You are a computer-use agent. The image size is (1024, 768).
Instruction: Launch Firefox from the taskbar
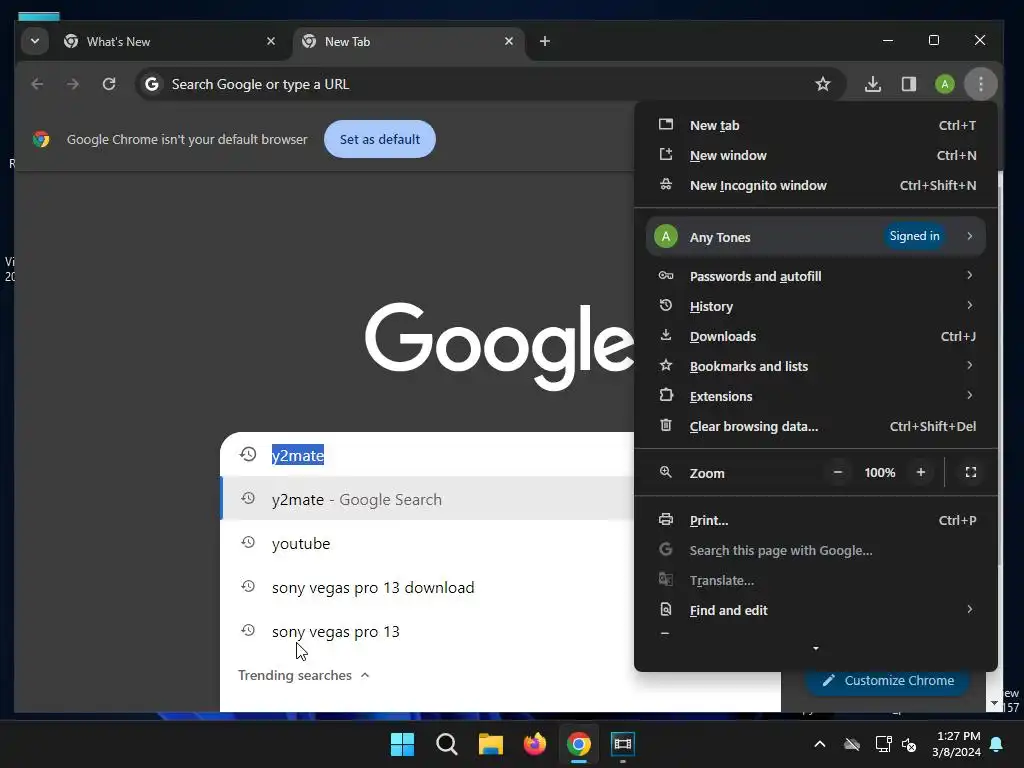point(535,744)
